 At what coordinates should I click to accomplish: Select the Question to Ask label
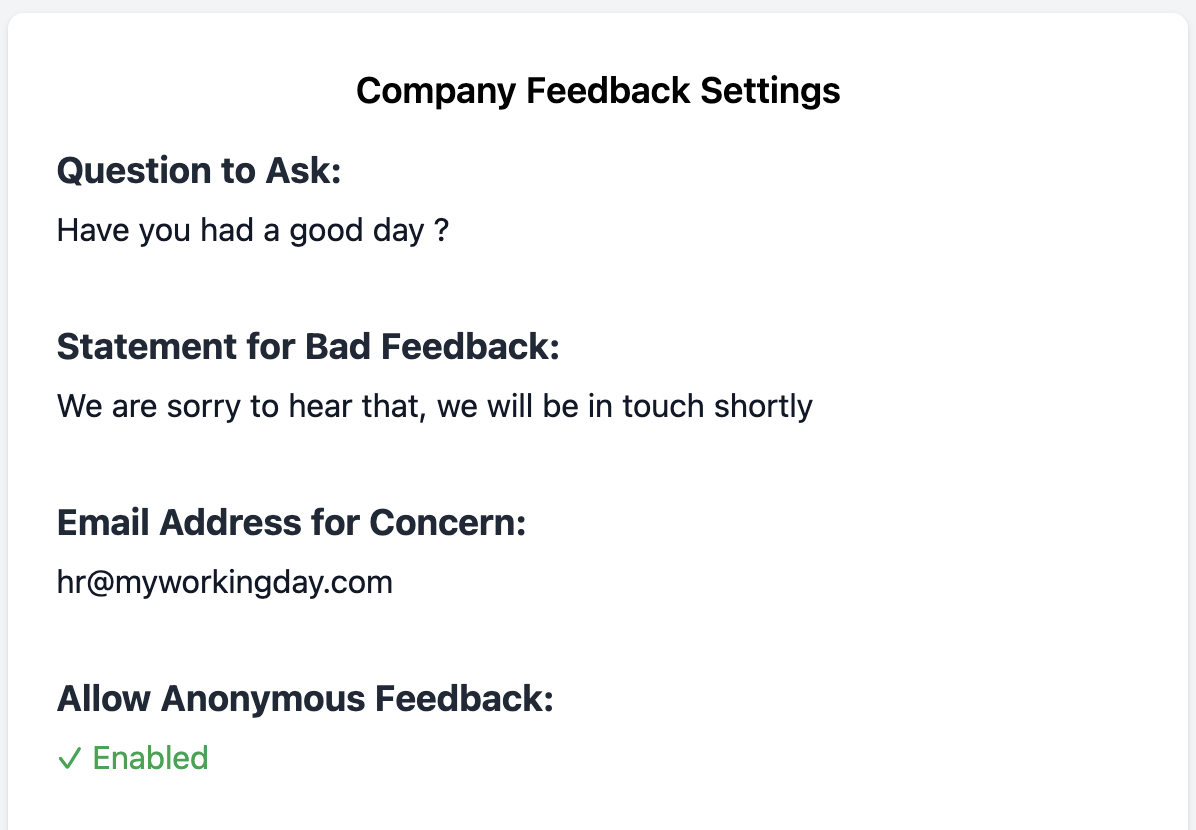click(x=199, y=171)
